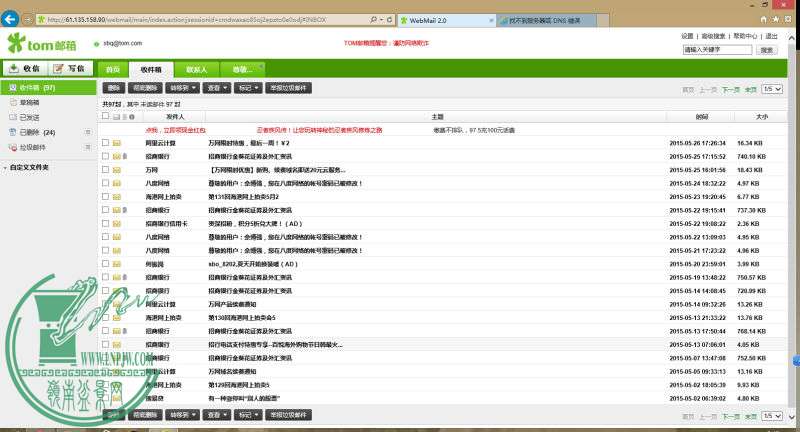Click the top 举报垃圾邮件 button

(288, 88)
